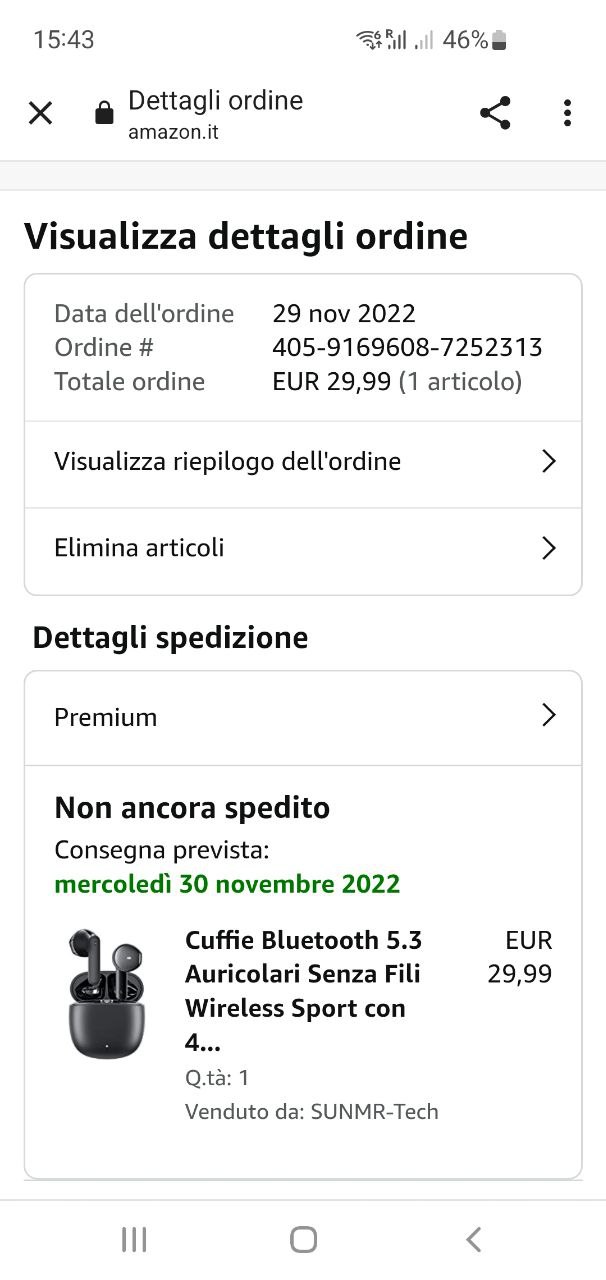This screenshot has height=1280, width=606.
Task: Share the order details page
Action: coord(495,113)
